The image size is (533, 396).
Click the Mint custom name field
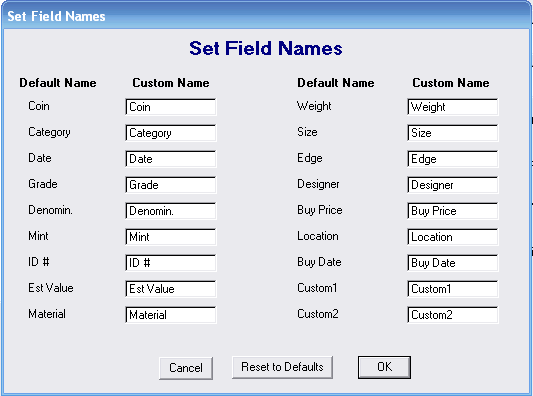point(171,237)
